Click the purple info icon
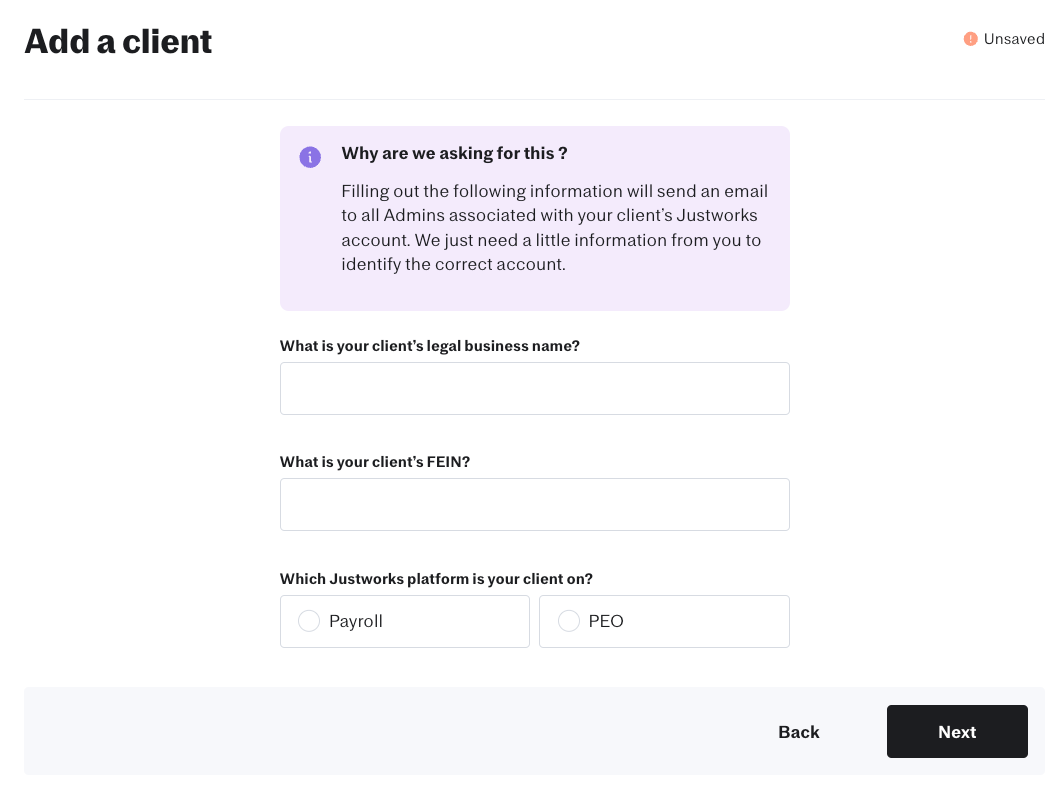This screenshot has height=787, width=1063. coord(310,157)
